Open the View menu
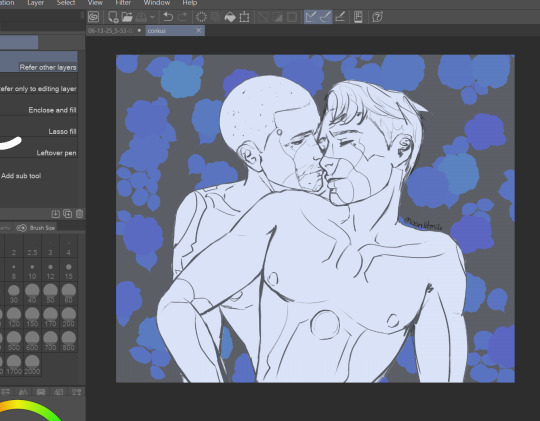The height and width of the screenshot is (421, 540). (x=95, y=3)
